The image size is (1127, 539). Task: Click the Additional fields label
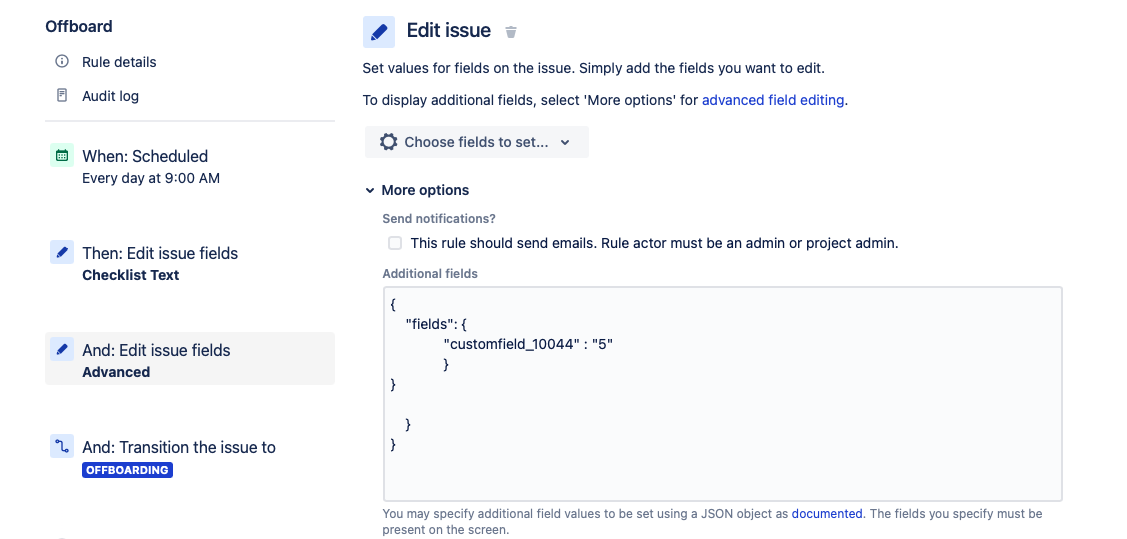(x=430, y=274)
